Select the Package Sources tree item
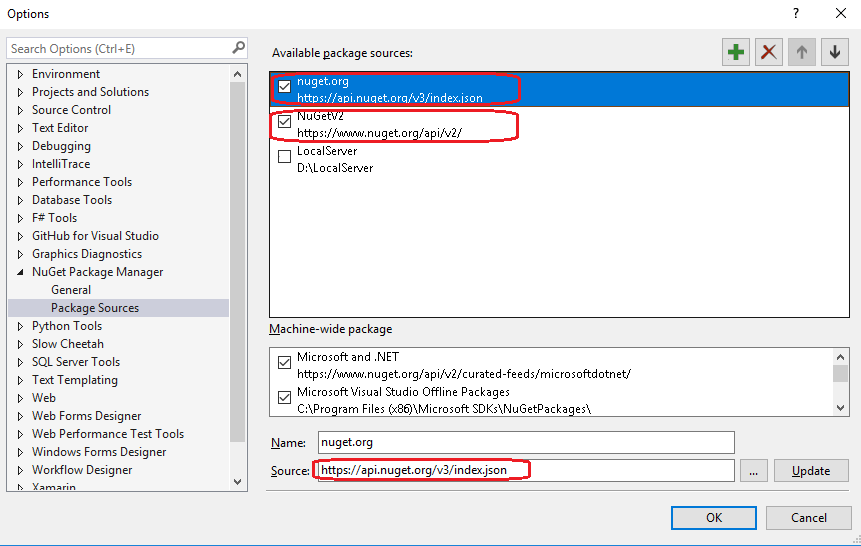861x546 pixels. 95,308
